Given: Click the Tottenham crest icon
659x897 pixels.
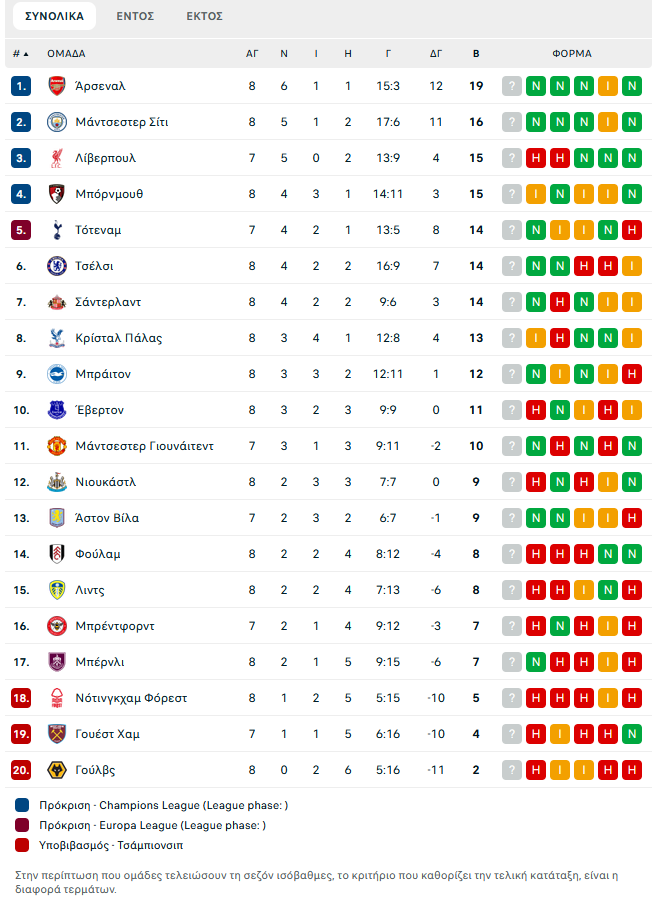Looking at the screenshot, I should pyautogui.click(x=56, y=230).
